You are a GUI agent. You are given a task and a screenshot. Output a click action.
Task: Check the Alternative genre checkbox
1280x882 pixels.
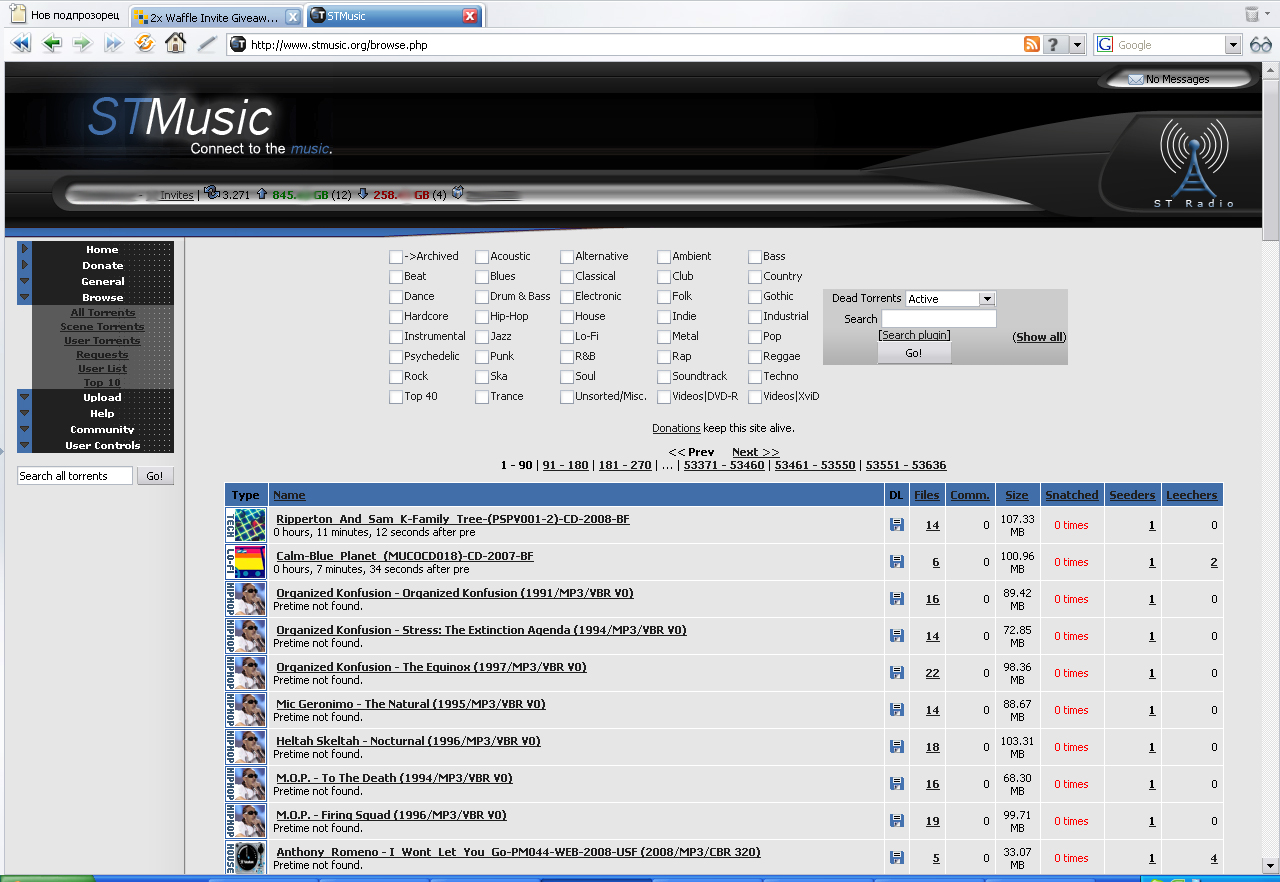click(567, 257)
